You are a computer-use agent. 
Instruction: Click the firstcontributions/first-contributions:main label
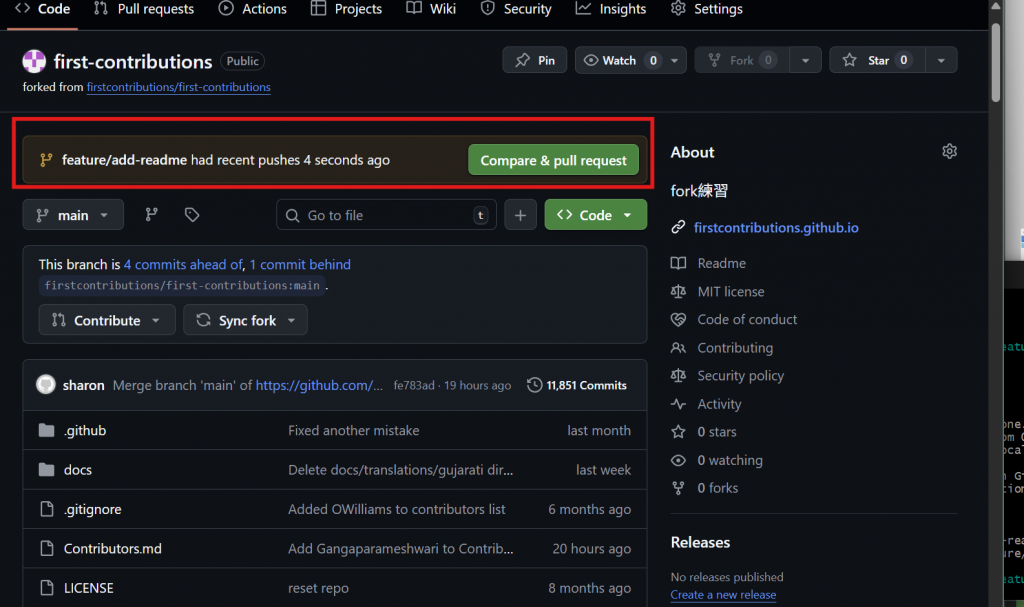(182, 286)
